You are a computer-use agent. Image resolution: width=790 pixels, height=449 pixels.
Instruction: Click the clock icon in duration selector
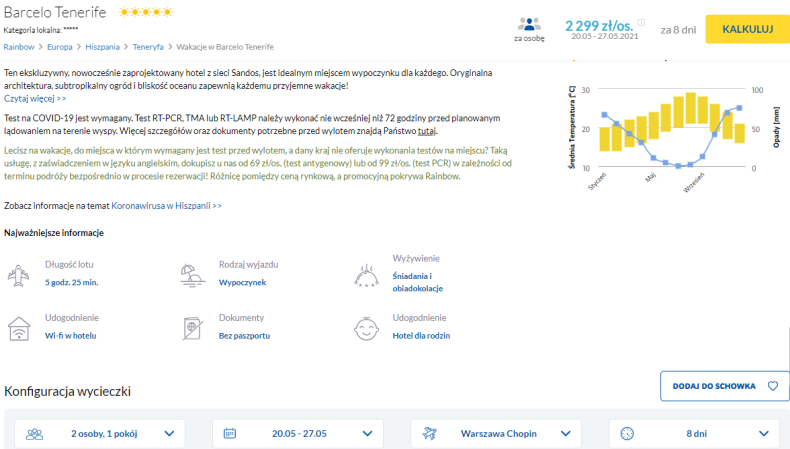pos(627,433)
